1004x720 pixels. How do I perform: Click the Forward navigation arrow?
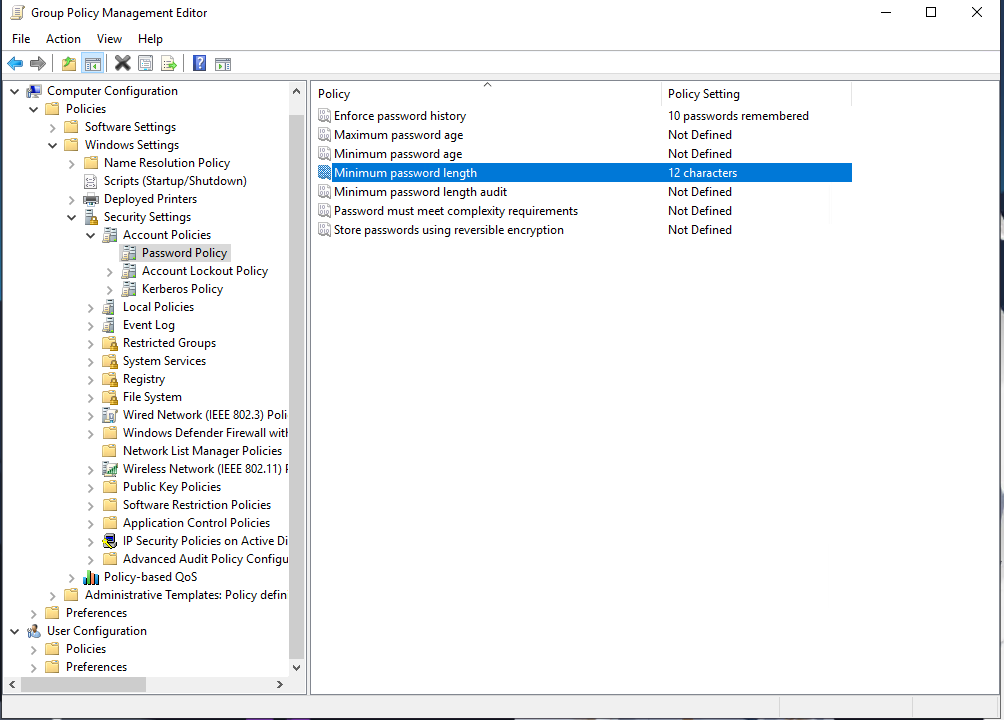pyautogui.click(x=37, y=63)
